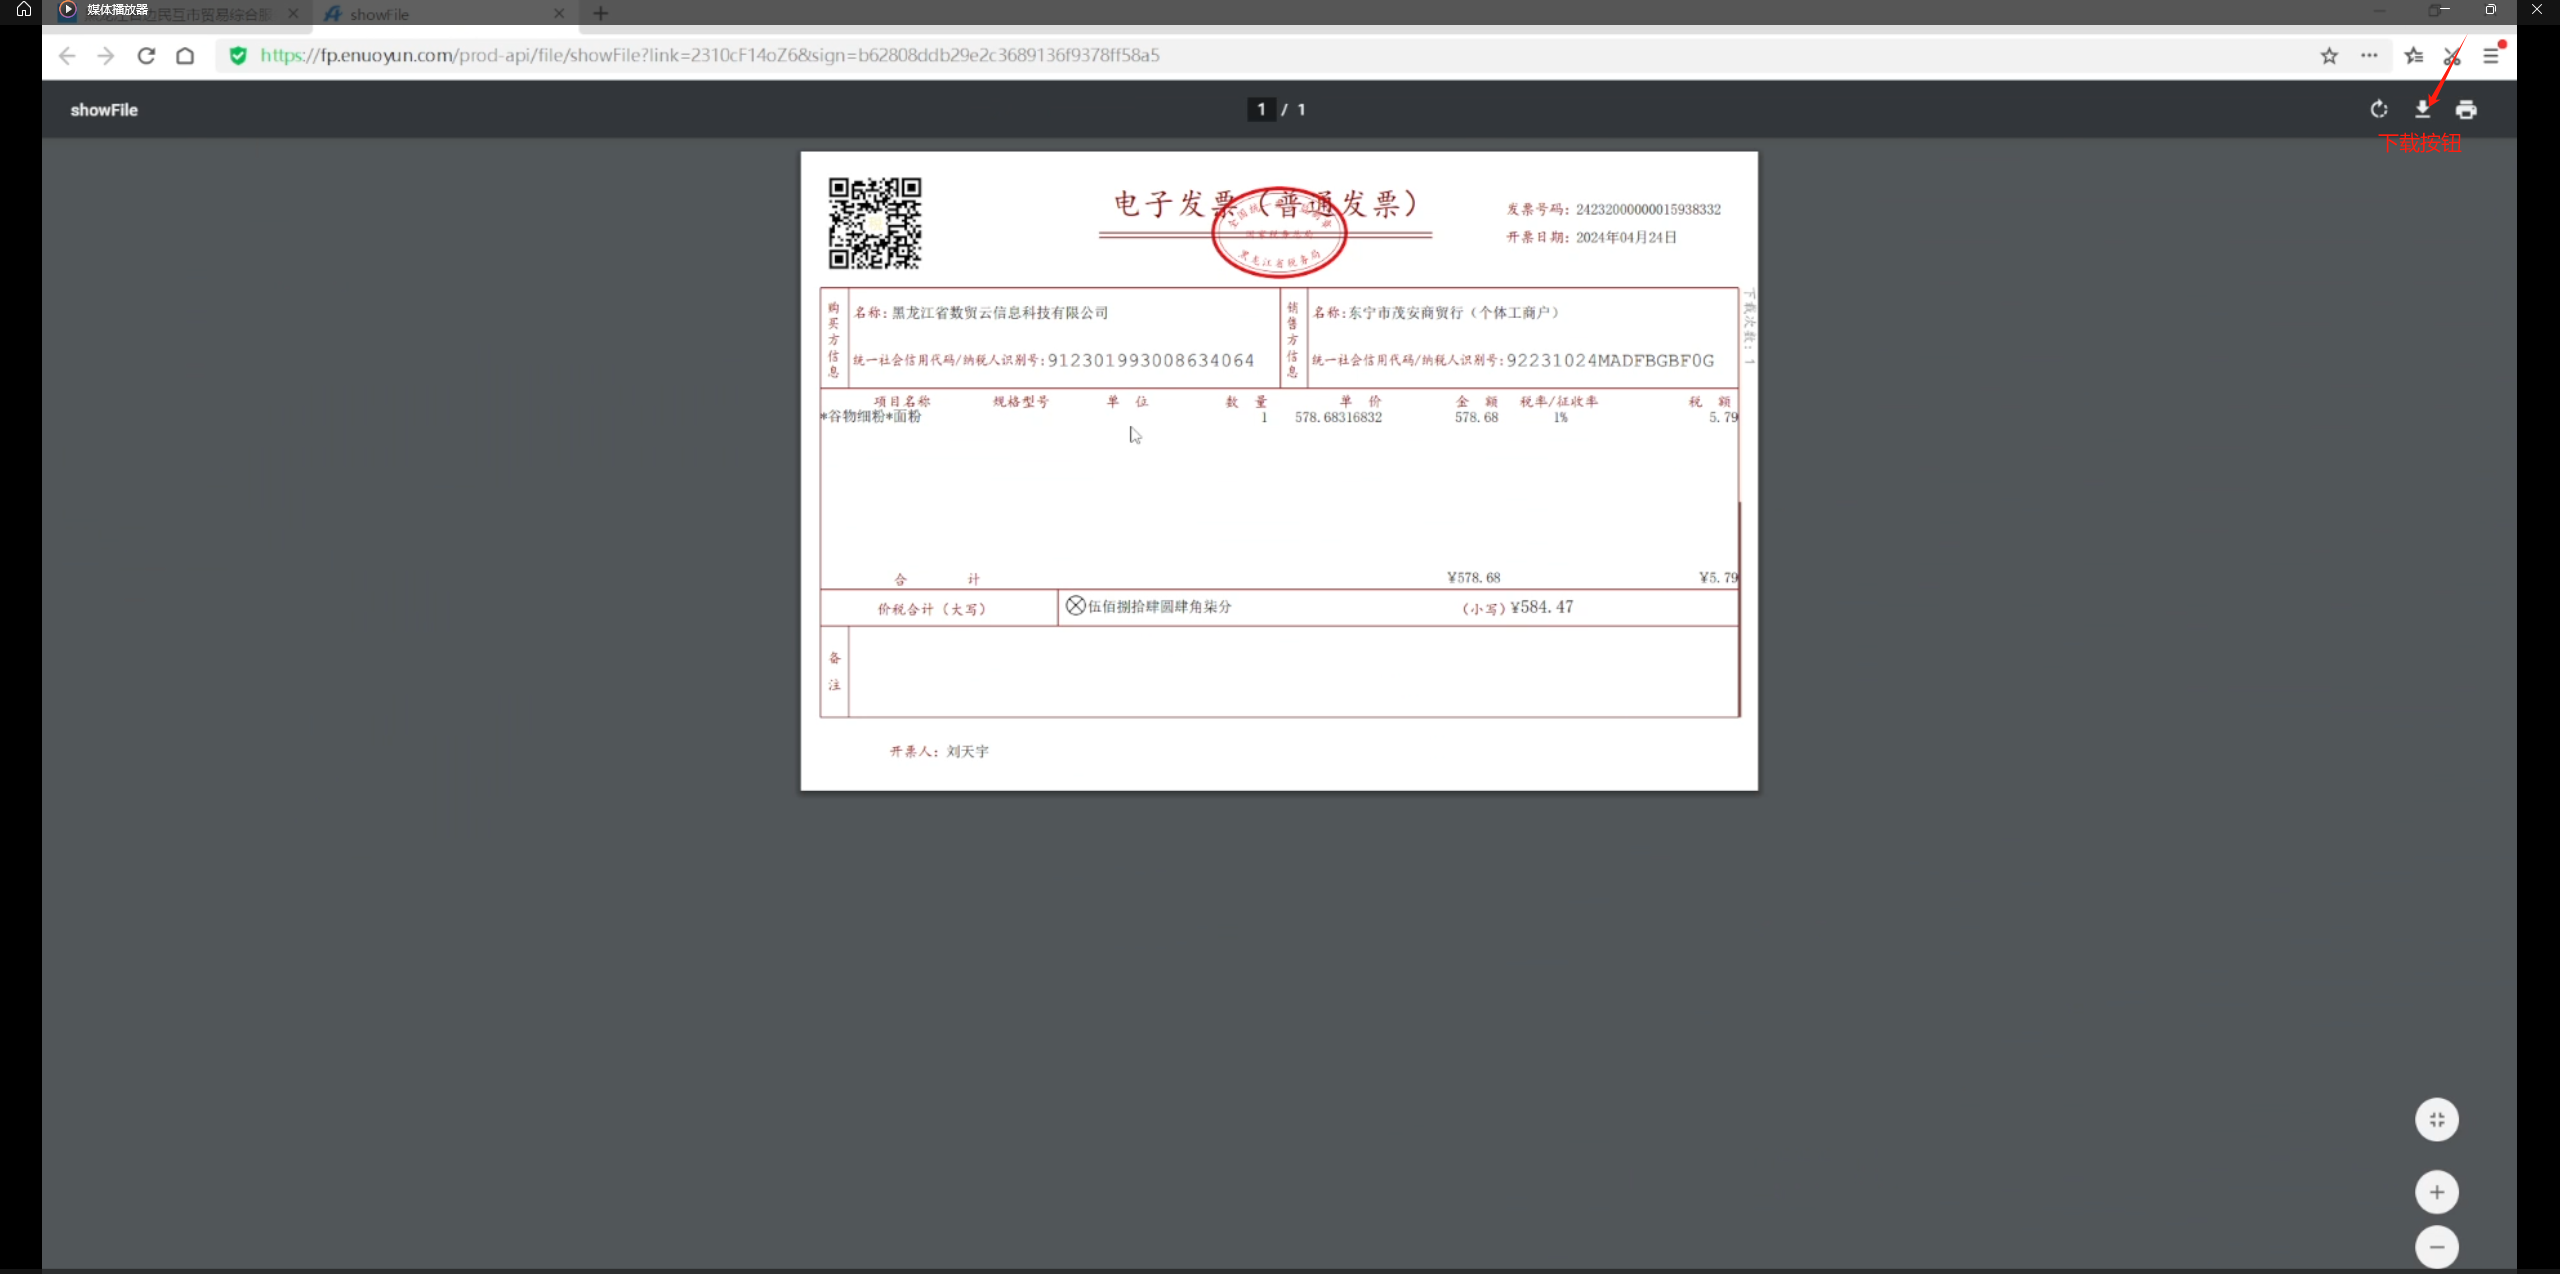
Task: Click the page number input box
Action: pos(1261,109)
